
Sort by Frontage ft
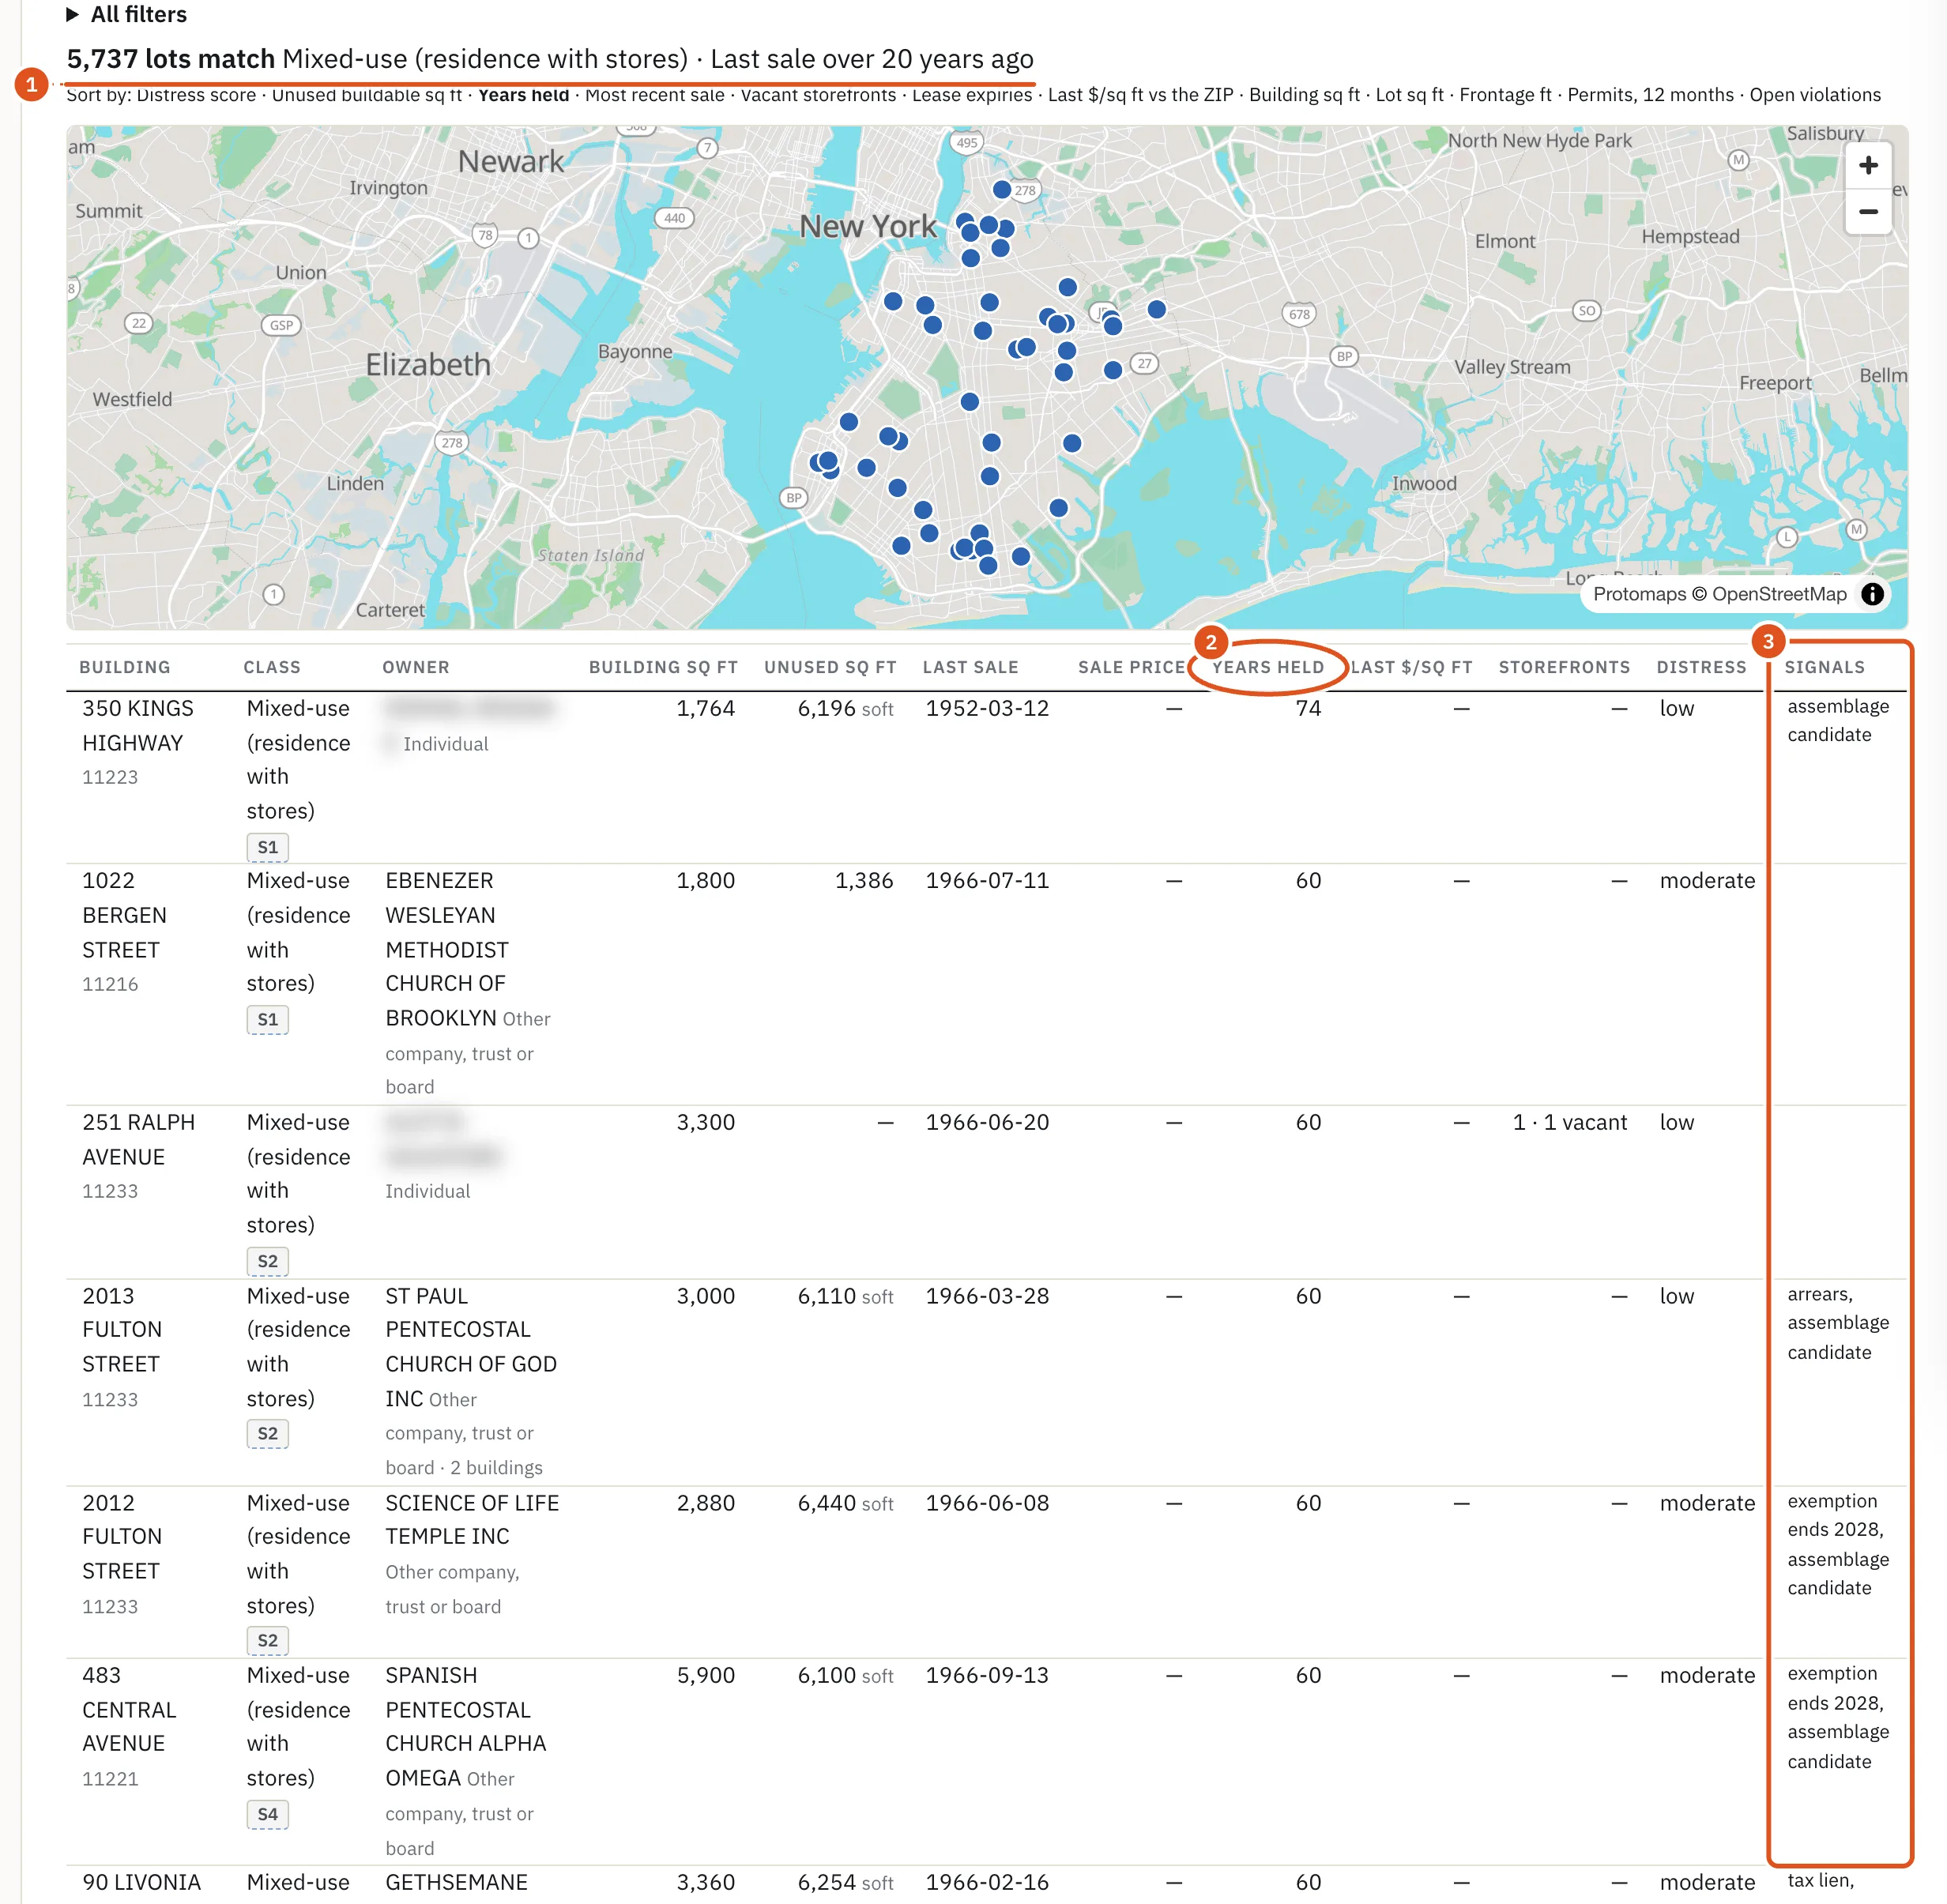[1505, 96]
